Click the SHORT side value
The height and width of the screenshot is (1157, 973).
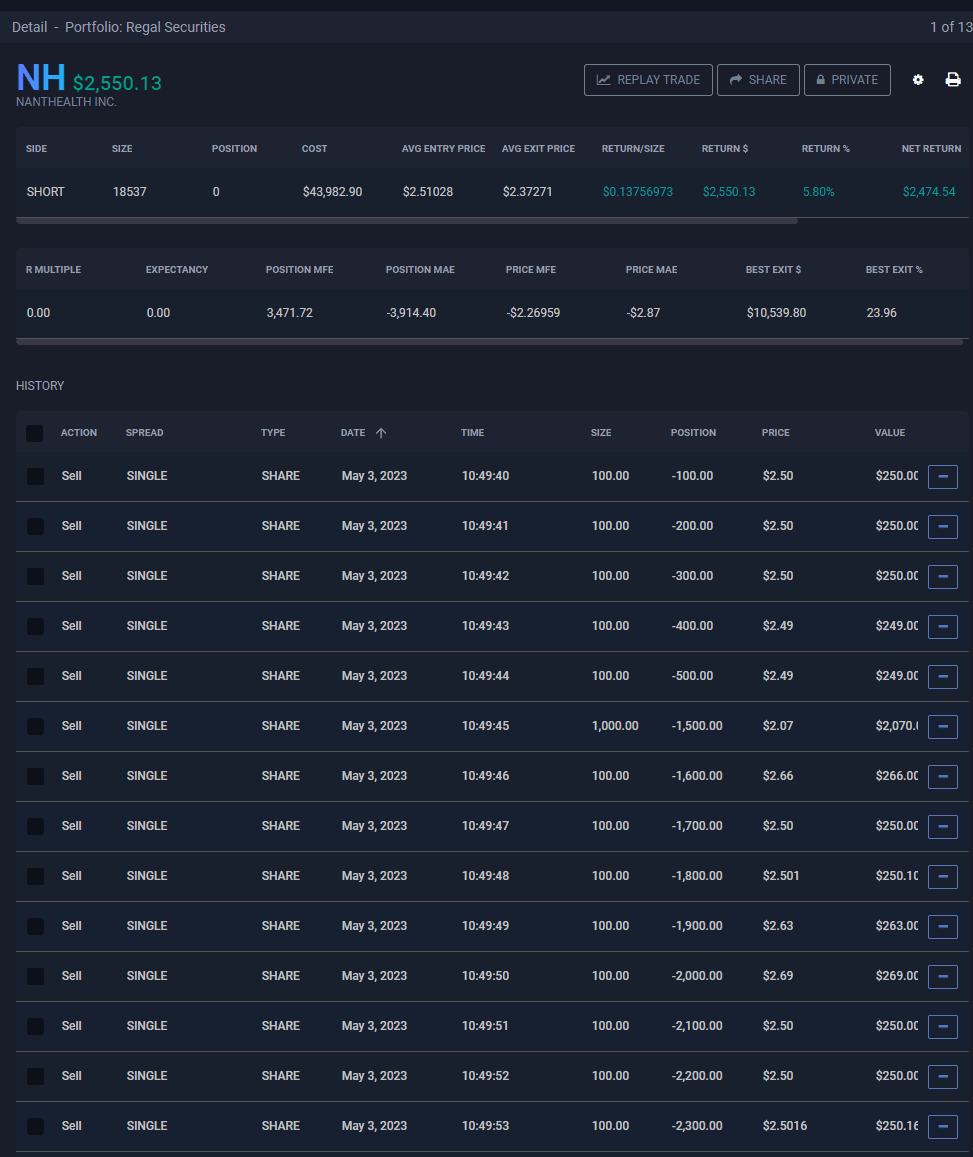[46, 192]
